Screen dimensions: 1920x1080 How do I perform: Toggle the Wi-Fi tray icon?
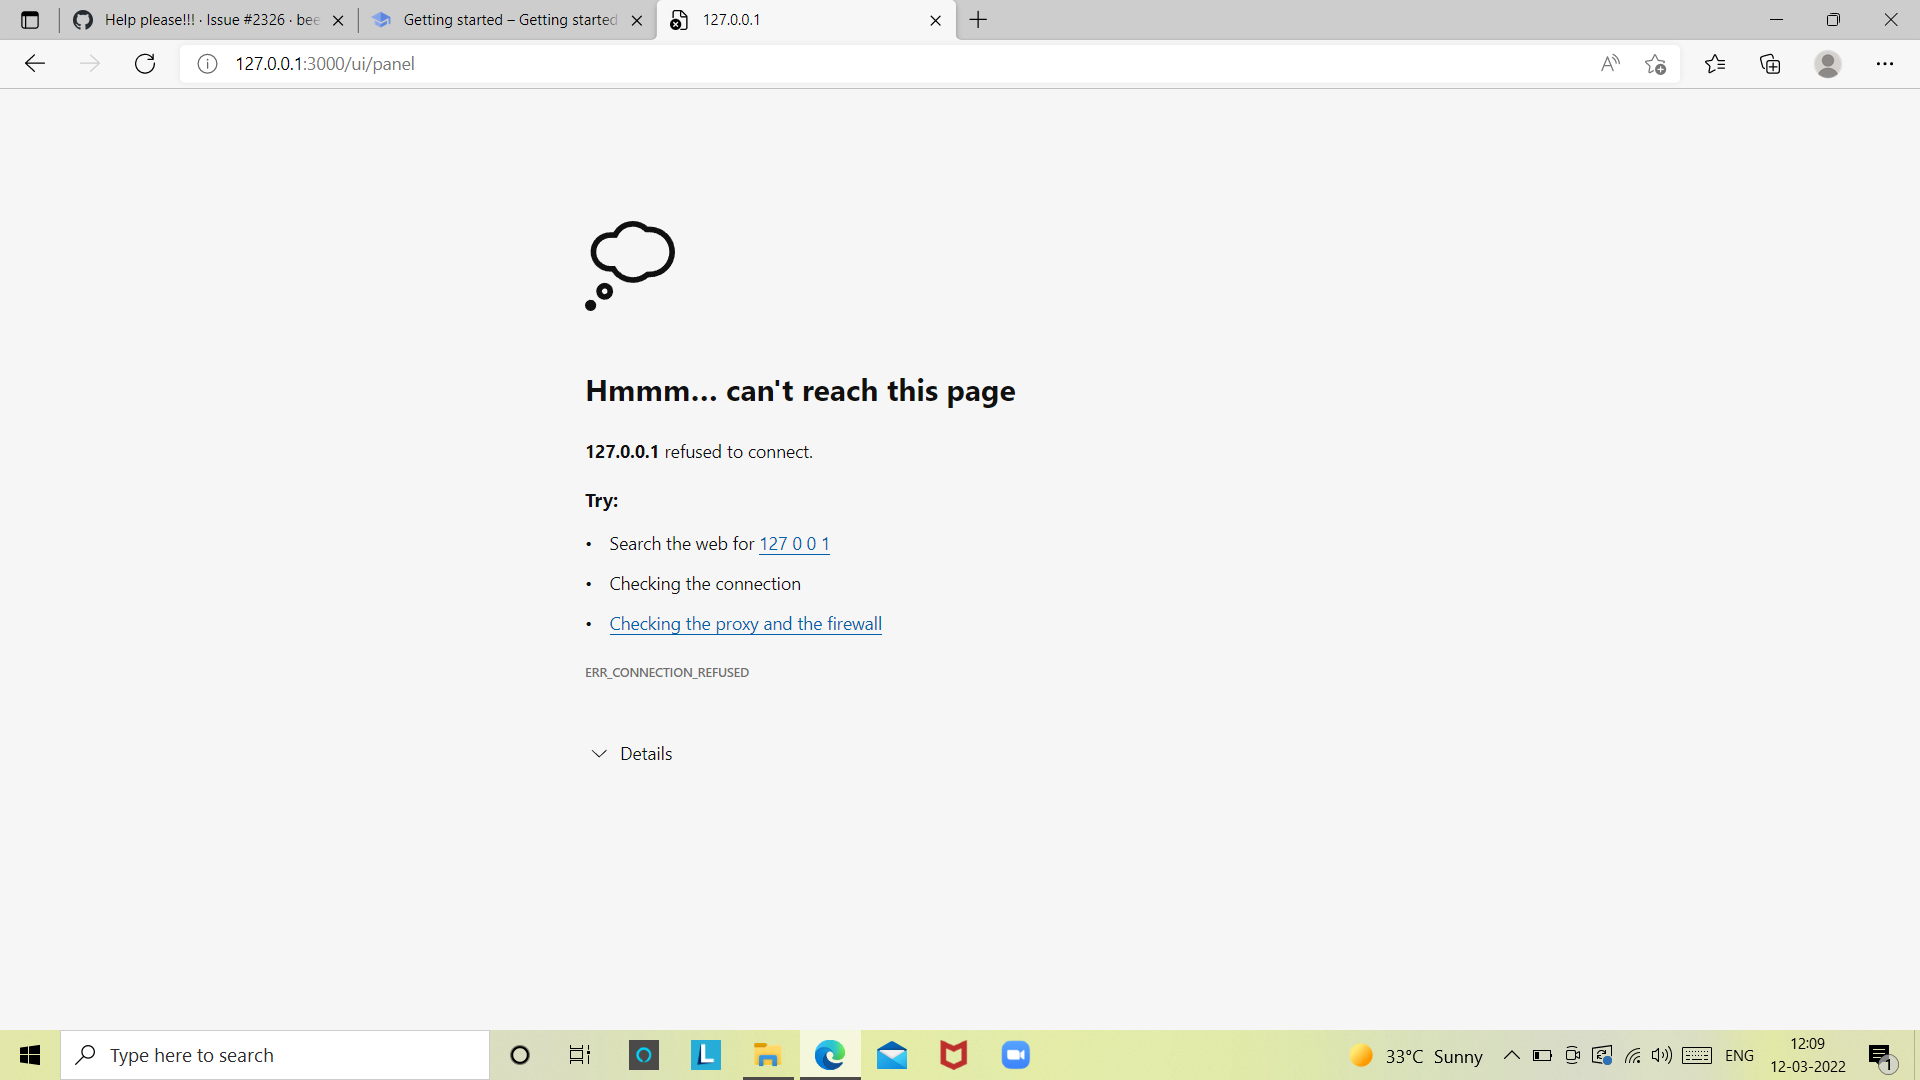1633,1055
